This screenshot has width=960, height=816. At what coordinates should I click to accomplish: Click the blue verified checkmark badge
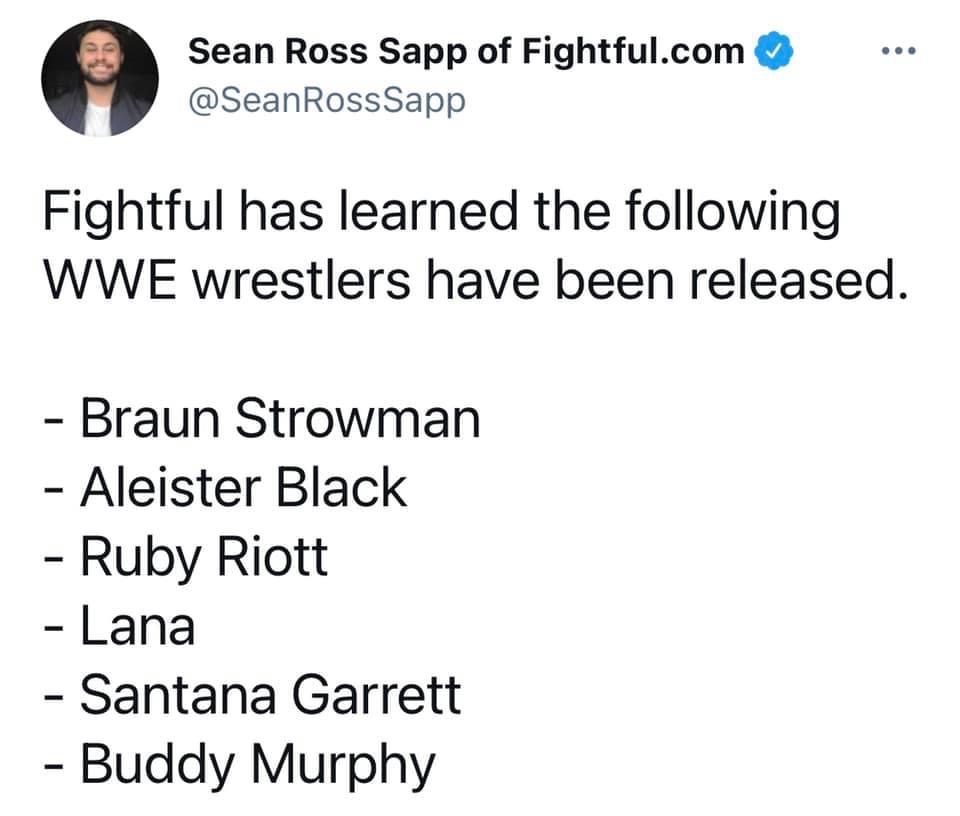[x=773, y=51]
